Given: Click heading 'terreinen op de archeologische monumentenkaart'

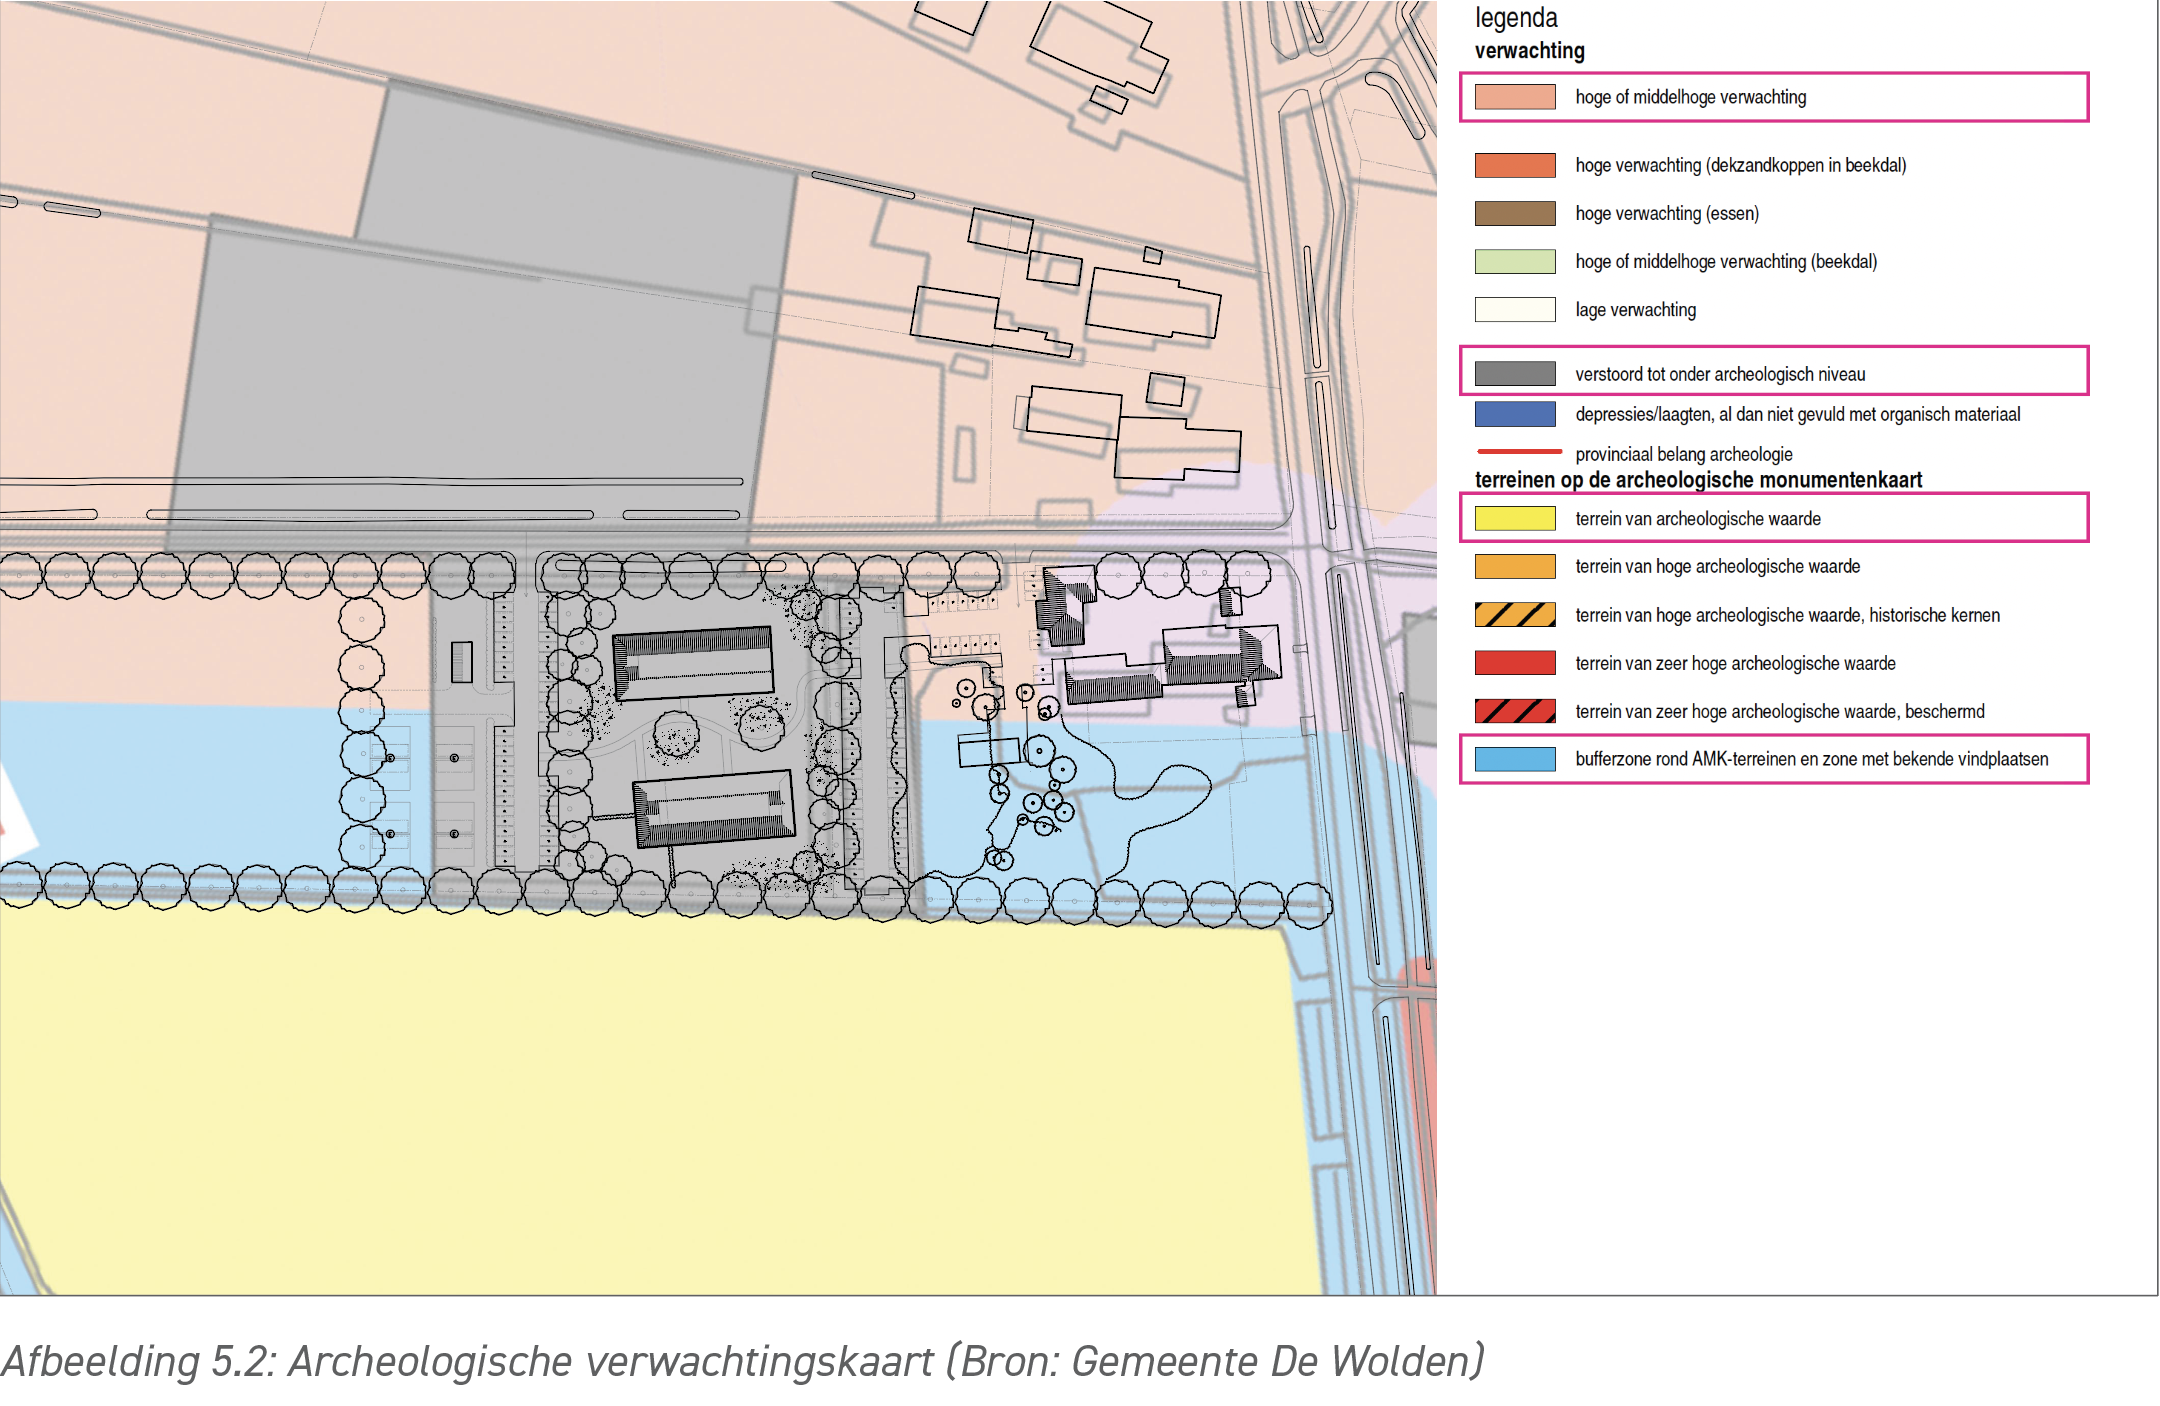Looking at the screenshot, I should [1698, 480].
